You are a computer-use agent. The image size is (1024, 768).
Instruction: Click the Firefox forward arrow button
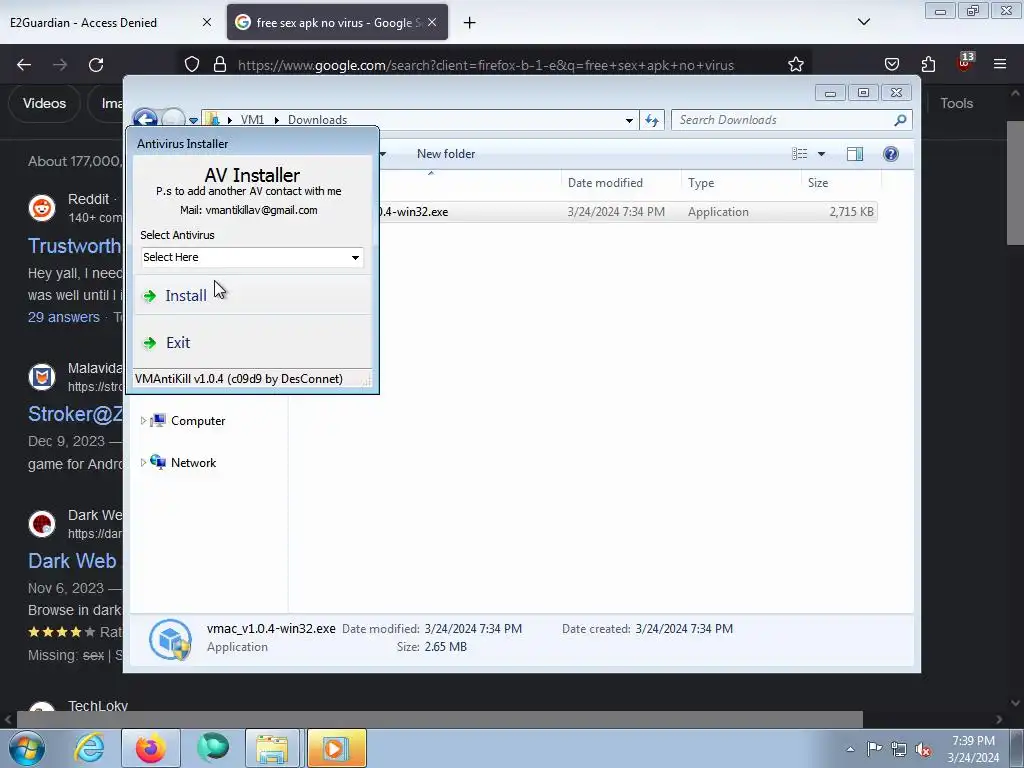tap(60, 65)
